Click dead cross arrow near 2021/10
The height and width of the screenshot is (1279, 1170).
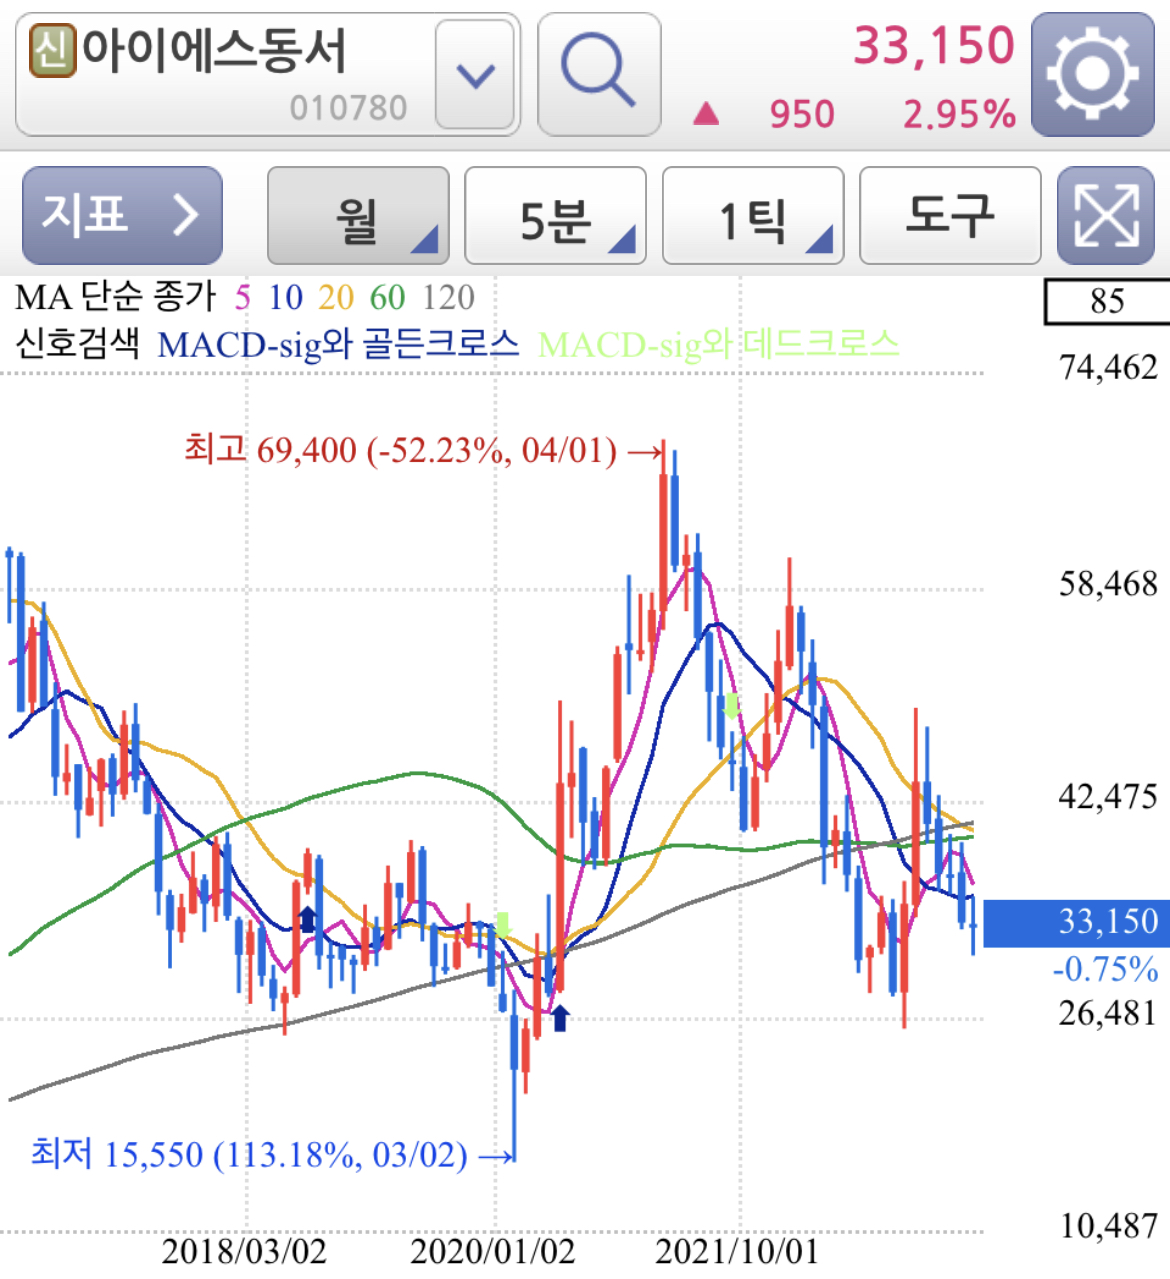point(732,706)
